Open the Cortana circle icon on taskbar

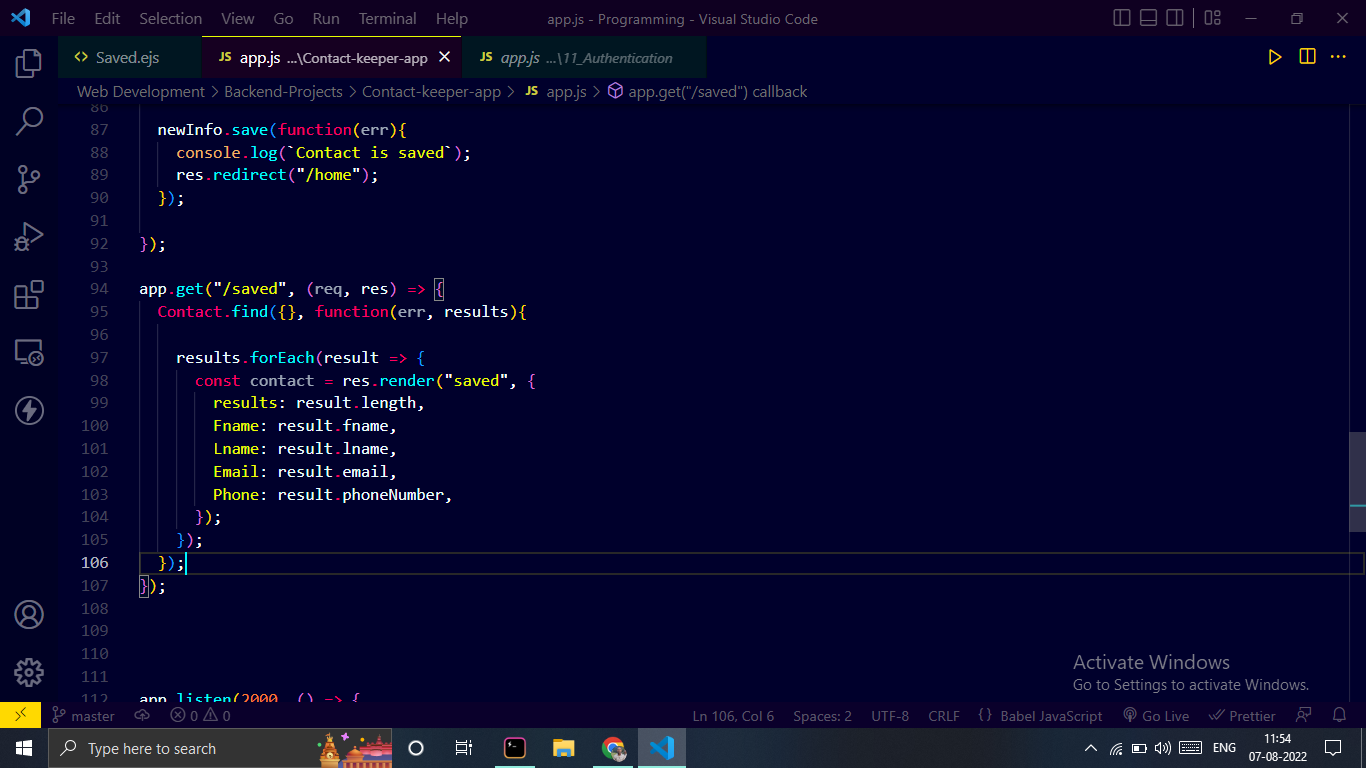click(x=416, y=748)
